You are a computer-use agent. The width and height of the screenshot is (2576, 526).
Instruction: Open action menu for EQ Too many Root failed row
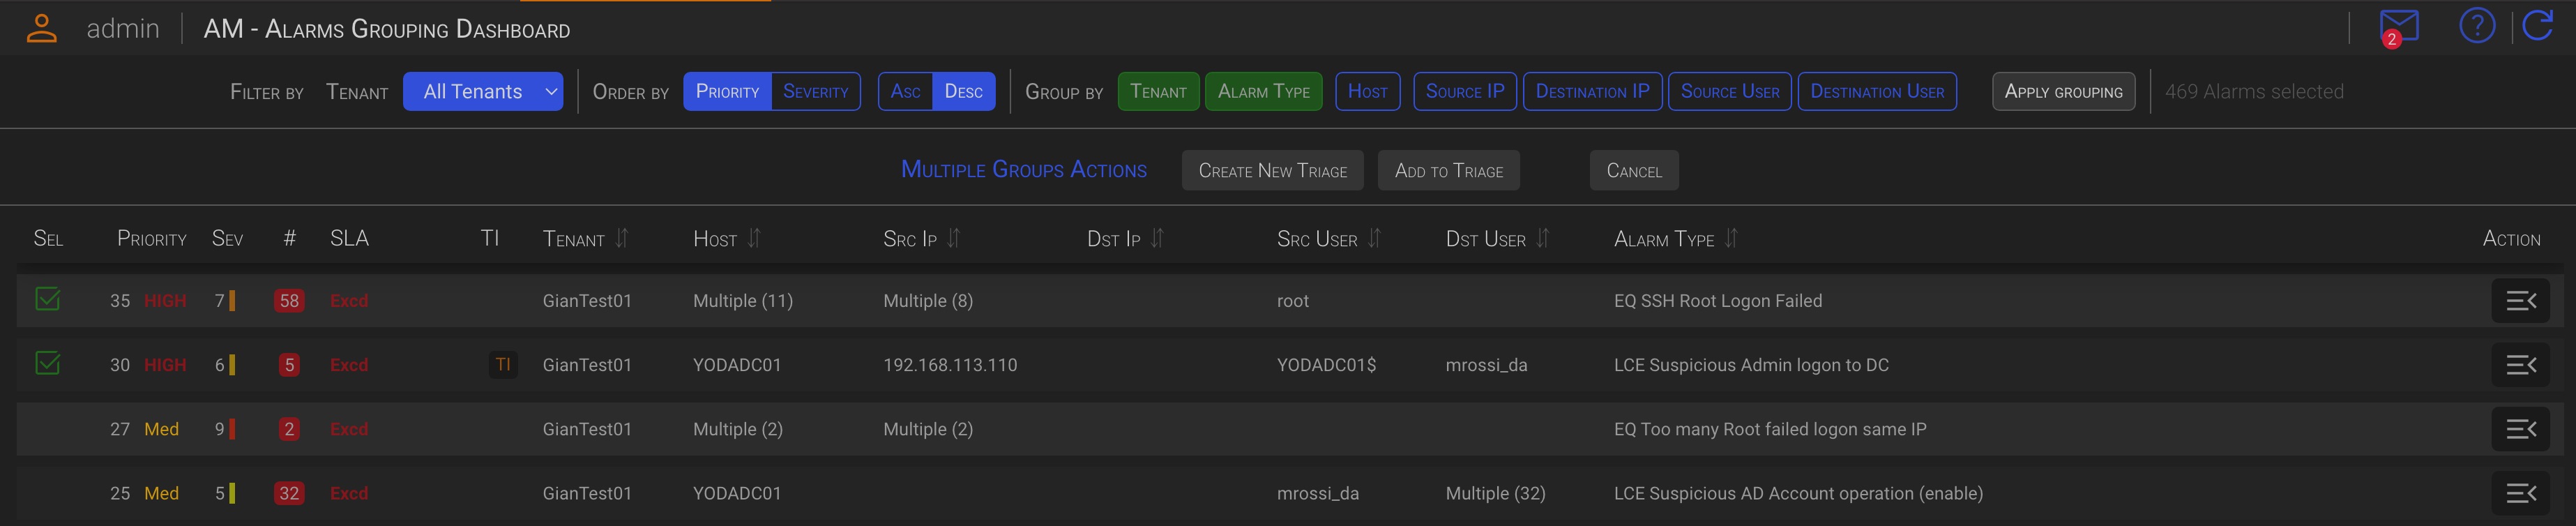(2519, 429)
